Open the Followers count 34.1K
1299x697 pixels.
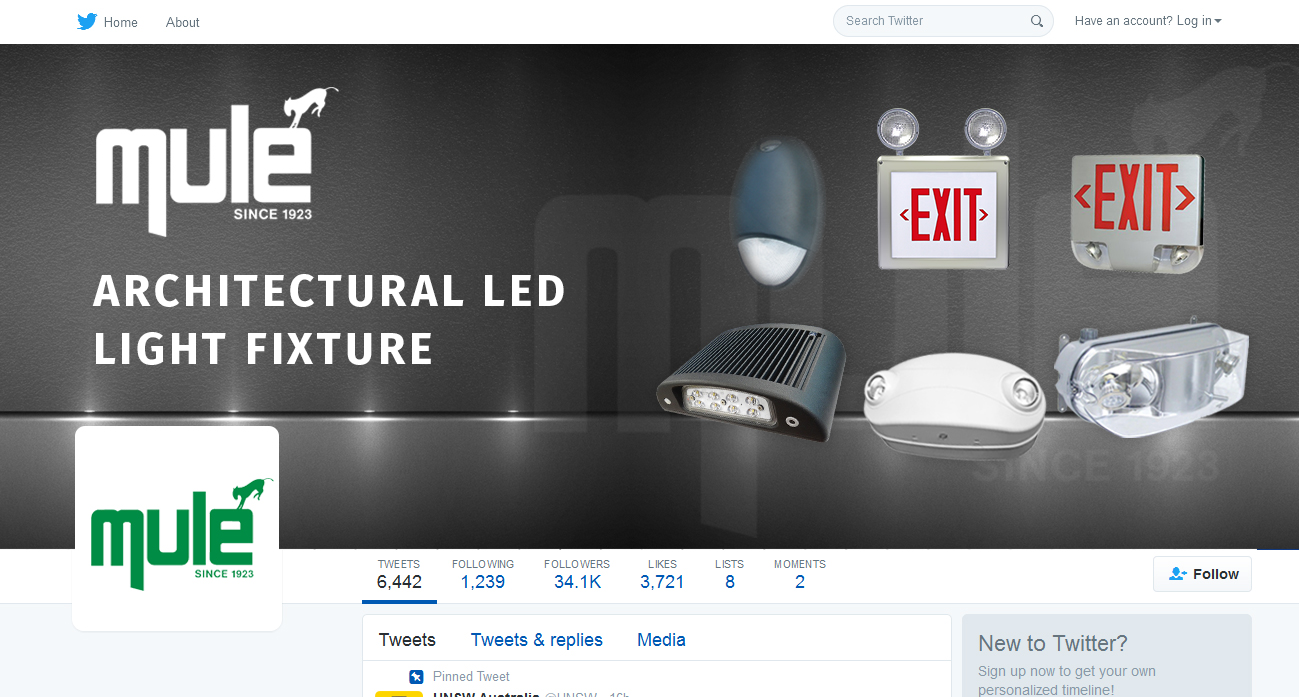tap(577, 575)
